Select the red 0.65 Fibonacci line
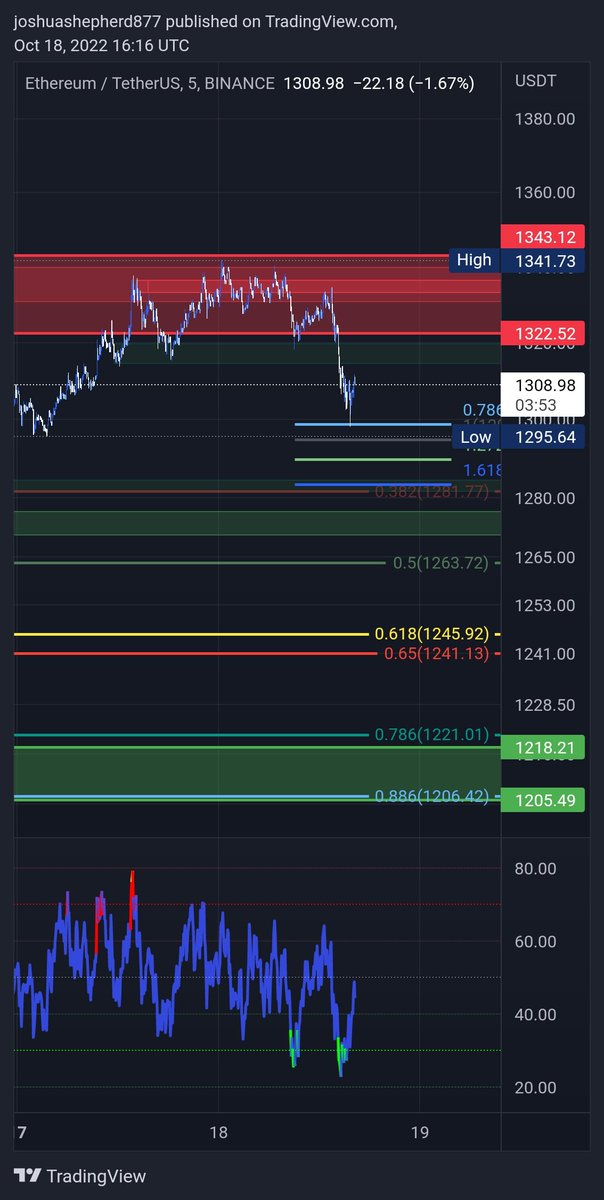The image size is (604, 1200). click(x=196, y=654)
